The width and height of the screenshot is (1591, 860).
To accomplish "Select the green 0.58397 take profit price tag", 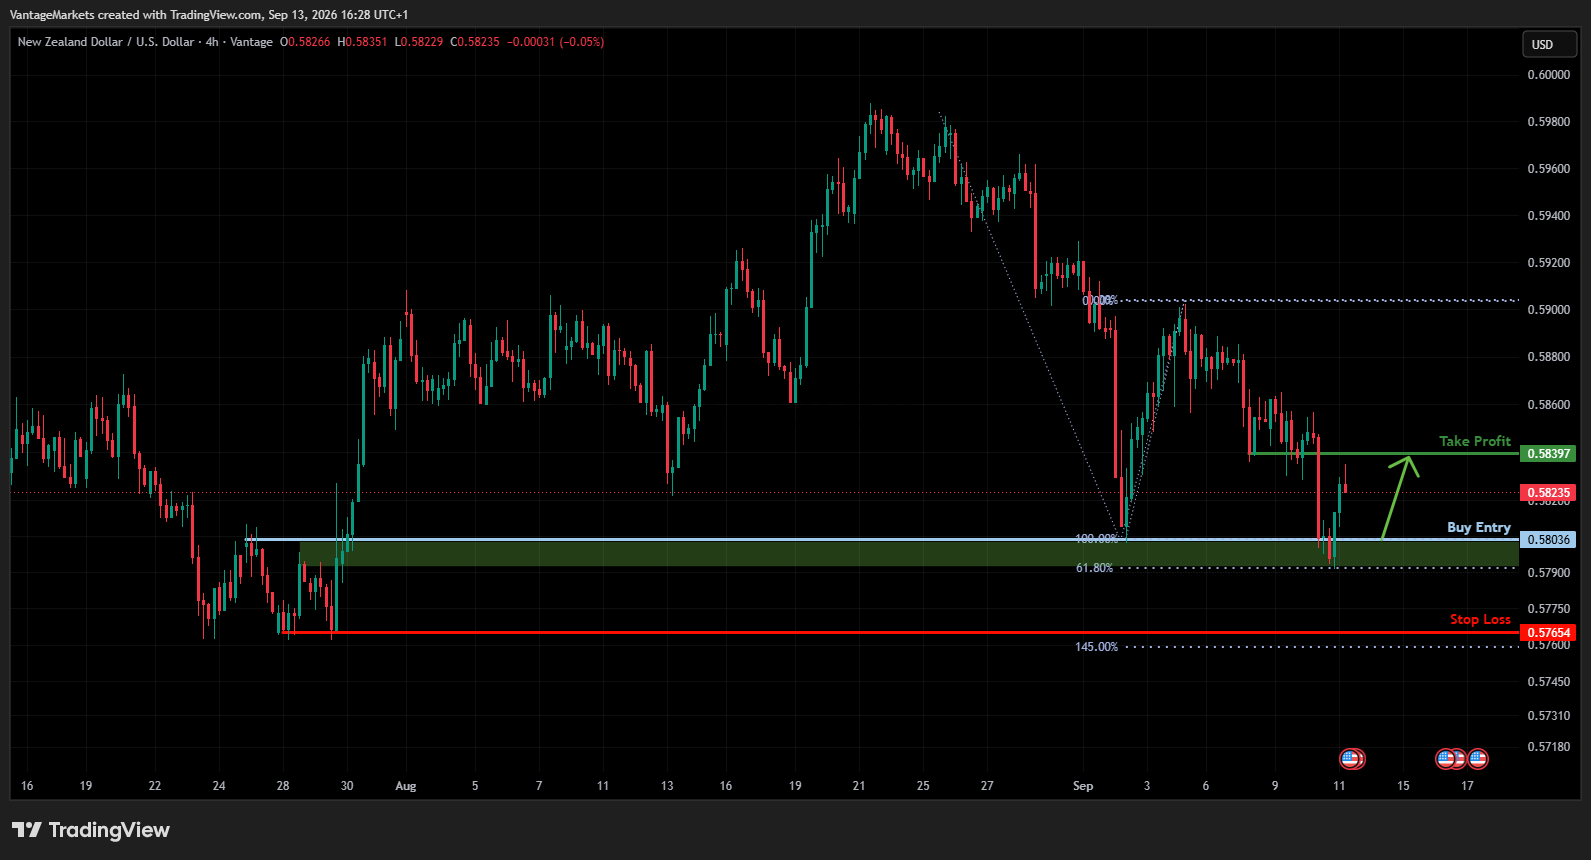I will [1548, 454].
